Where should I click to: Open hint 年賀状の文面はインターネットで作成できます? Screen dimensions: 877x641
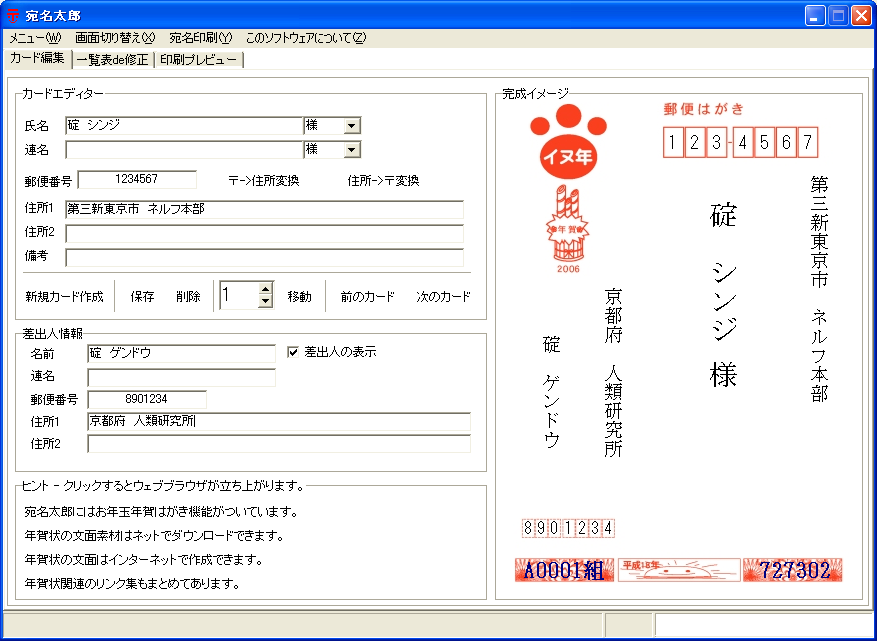143,560
